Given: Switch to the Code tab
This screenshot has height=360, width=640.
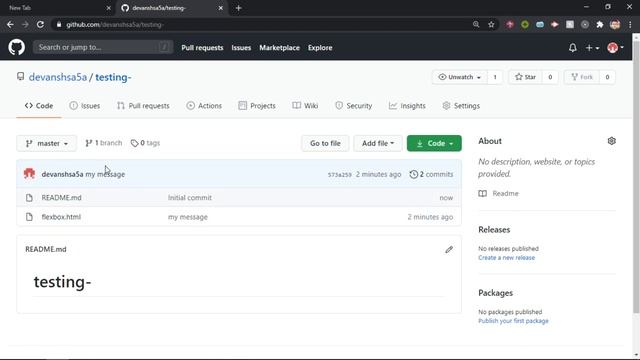Looking at the screenshot, I should pyautogui.click(x=39, y=106).
